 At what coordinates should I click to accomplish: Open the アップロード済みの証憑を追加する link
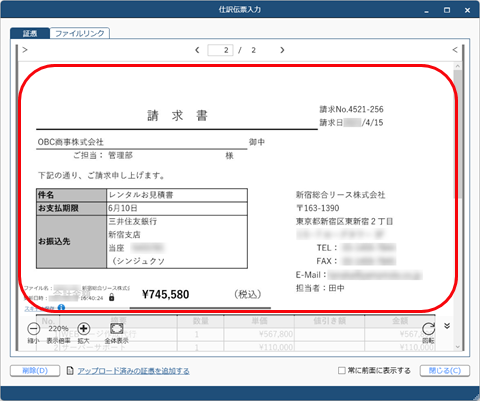(134, 371)
